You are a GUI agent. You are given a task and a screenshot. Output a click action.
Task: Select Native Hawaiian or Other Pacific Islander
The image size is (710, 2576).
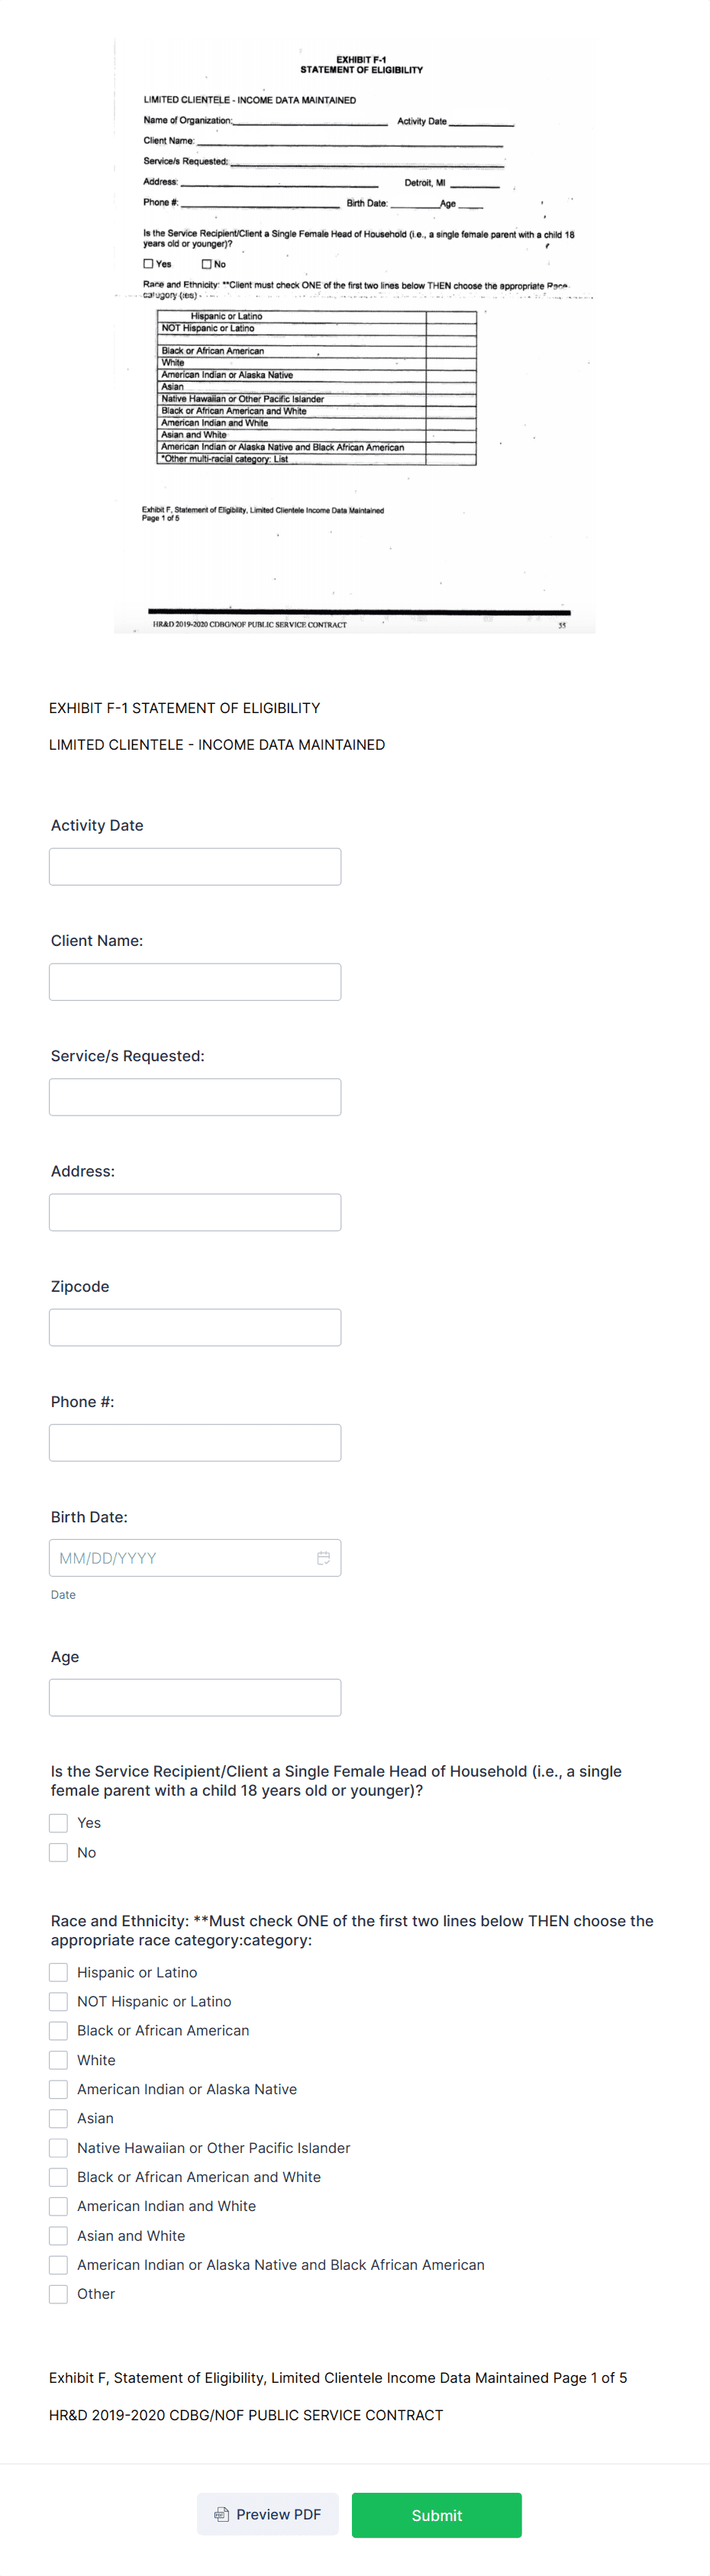pyautogui.click(x=57, y=2147)
